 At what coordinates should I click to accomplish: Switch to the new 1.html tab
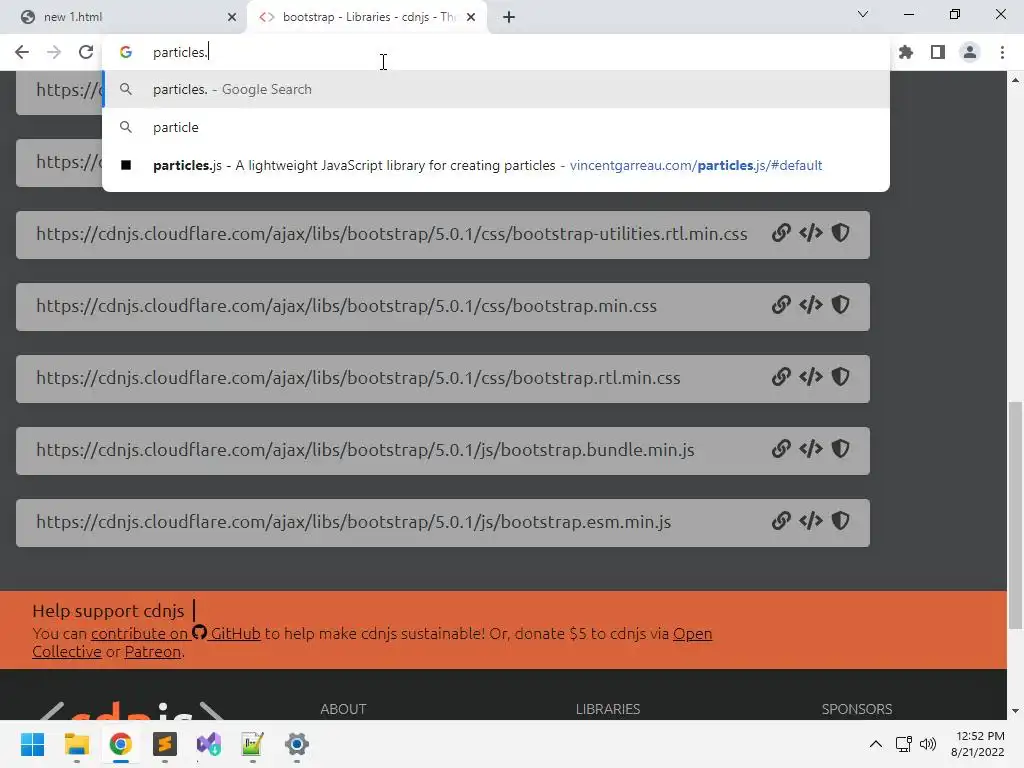click(x=123, y=17)
